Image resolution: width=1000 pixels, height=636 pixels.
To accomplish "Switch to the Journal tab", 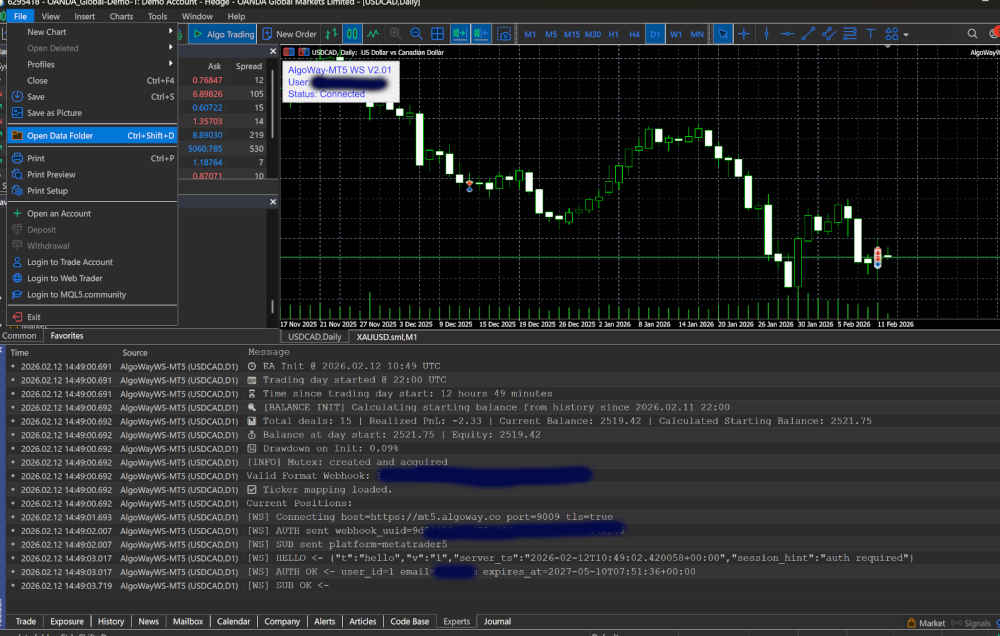I will tap(497, 621).
